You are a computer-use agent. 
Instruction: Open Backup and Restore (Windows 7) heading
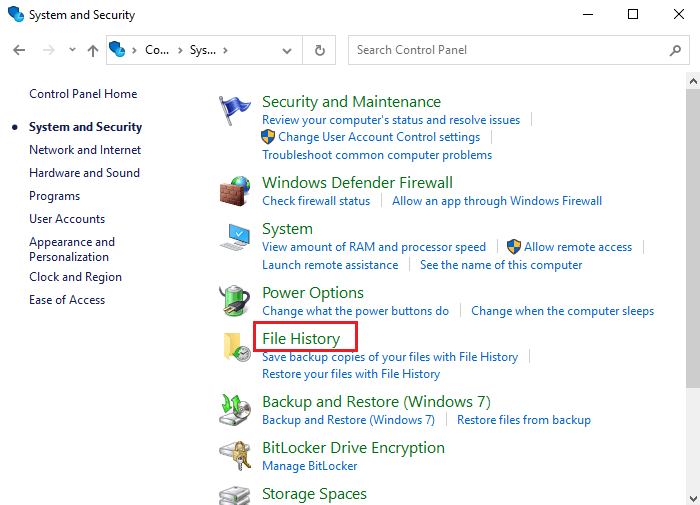click(x=376, y=402)
